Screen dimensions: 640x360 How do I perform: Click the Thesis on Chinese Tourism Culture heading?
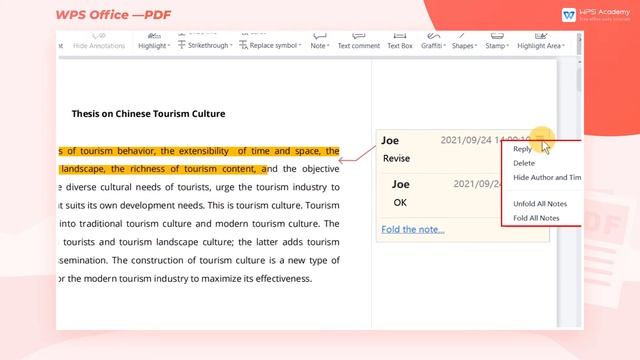(149, 114)
